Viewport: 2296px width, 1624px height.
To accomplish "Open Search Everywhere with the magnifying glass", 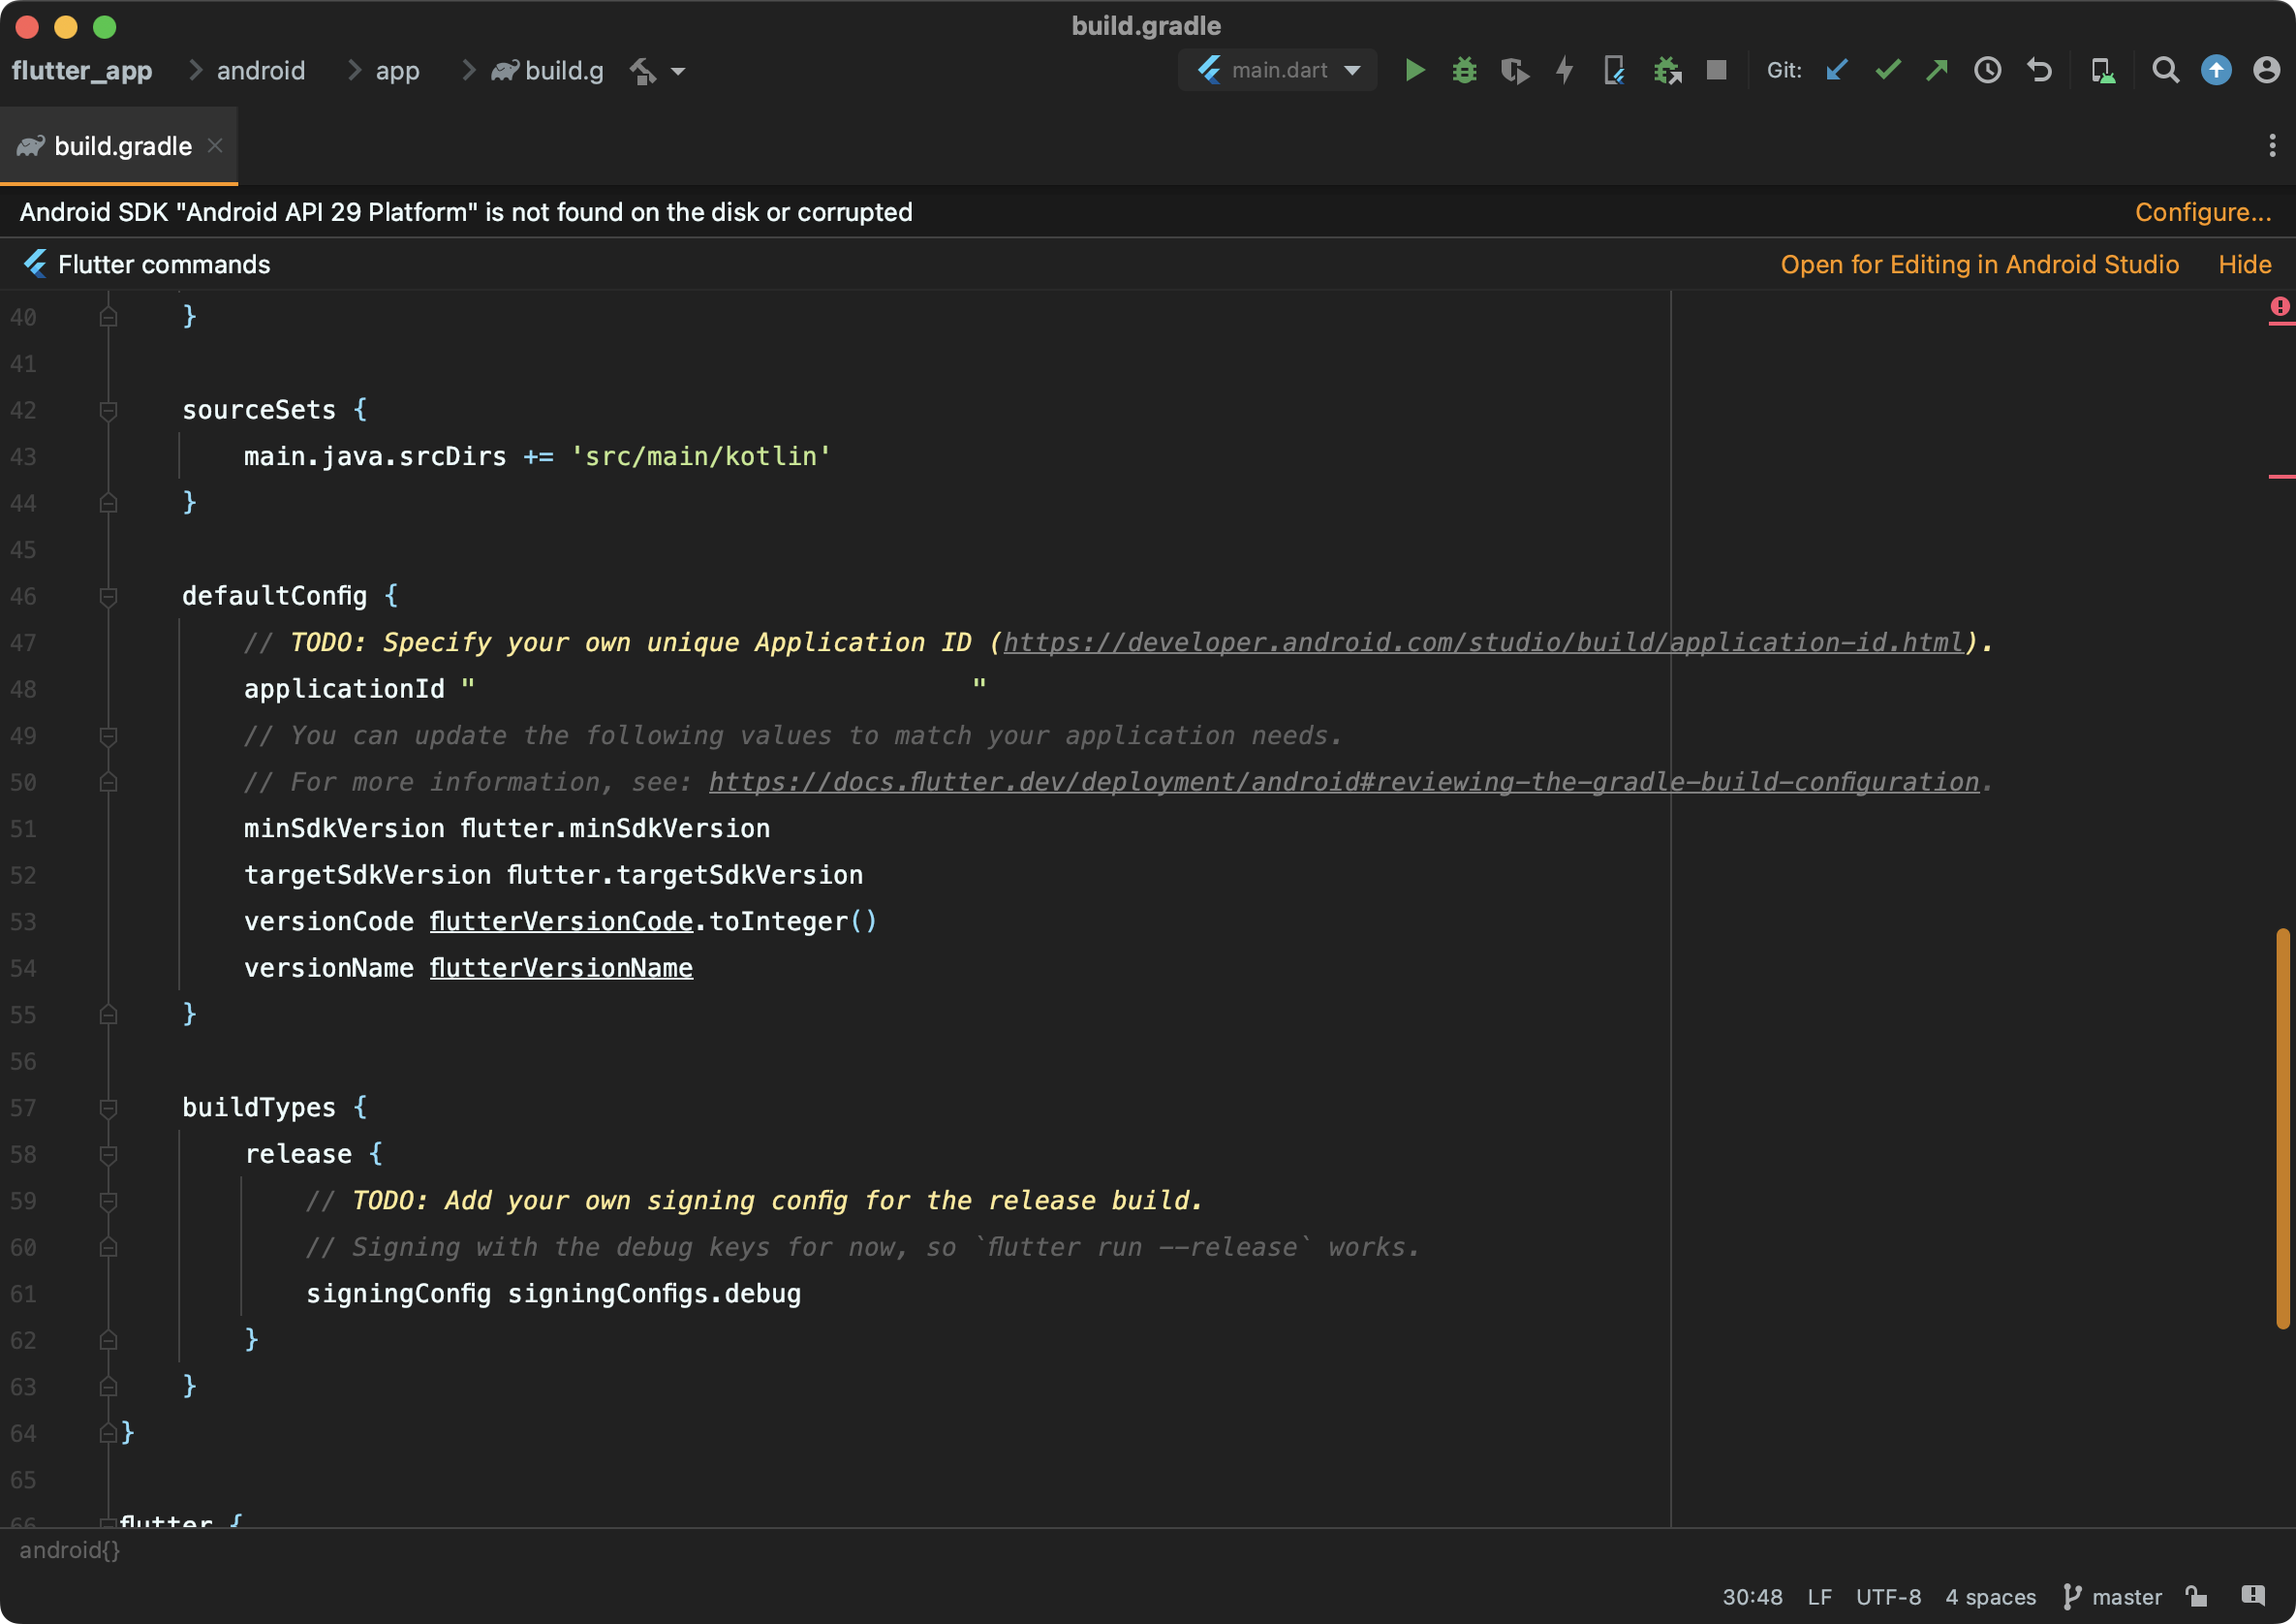I will click(2165, 70).
